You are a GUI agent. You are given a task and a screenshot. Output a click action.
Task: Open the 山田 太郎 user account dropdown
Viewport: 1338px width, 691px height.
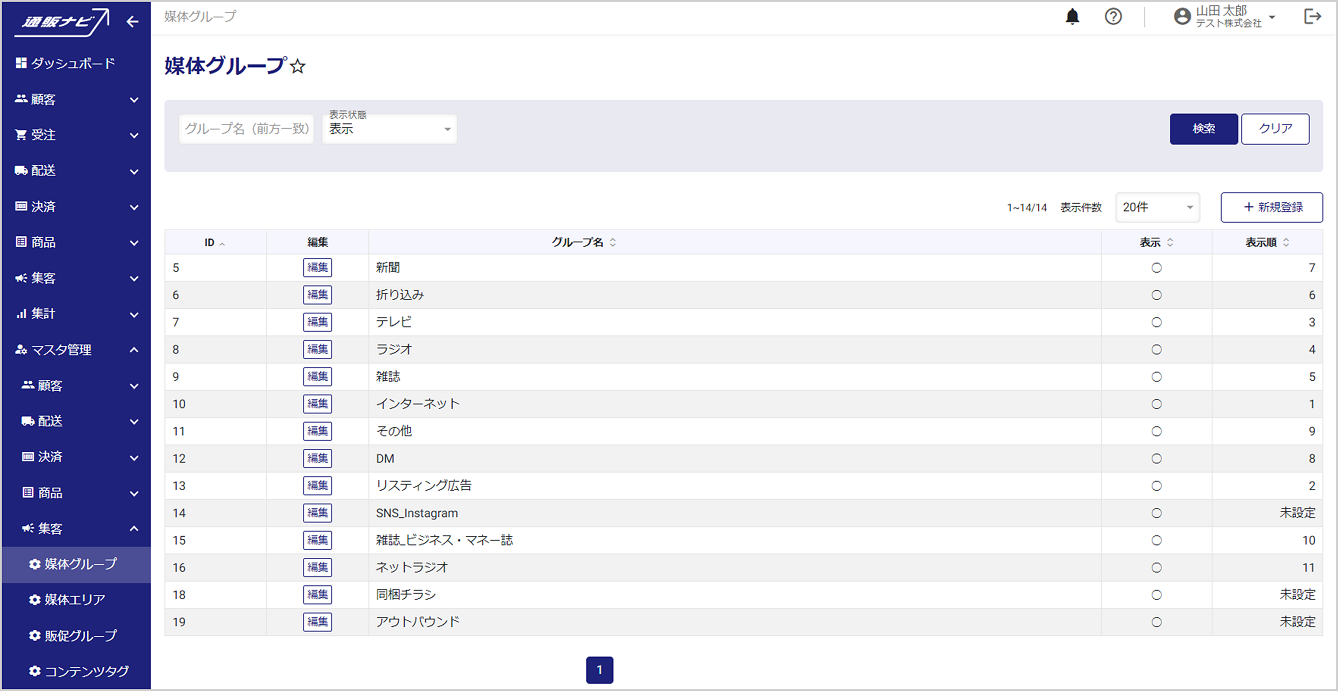pos(1225,17)
